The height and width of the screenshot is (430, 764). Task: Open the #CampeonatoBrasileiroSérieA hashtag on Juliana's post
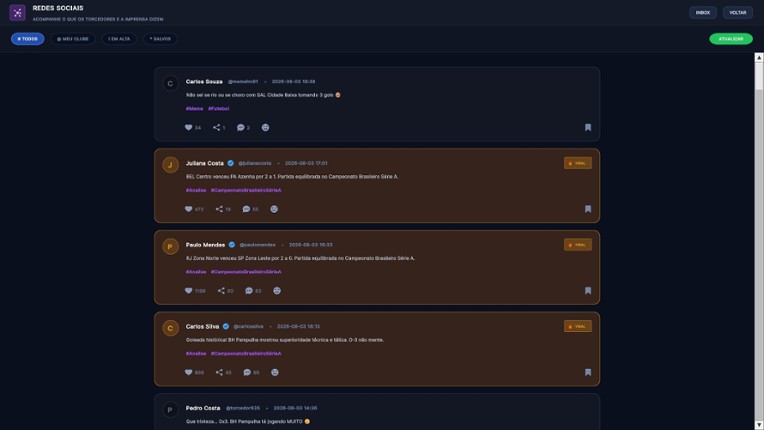pos(246,190)
